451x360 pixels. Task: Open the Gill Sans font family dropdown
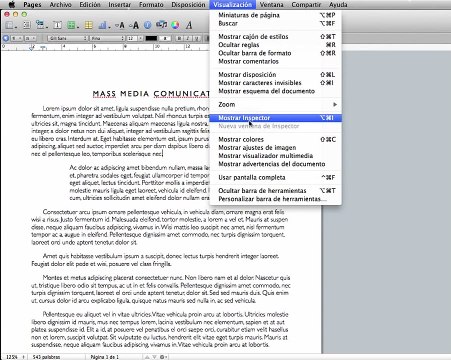pyautogui.click(x=67, y=38)
